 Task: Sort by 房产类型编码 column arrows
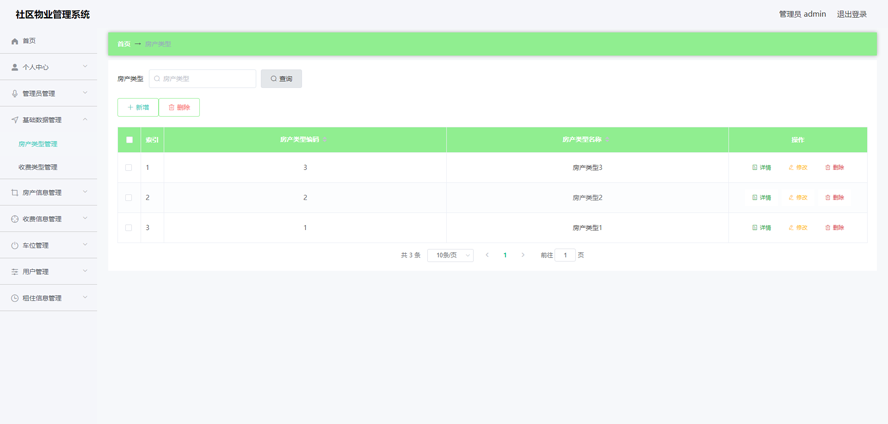pos(325,140)
